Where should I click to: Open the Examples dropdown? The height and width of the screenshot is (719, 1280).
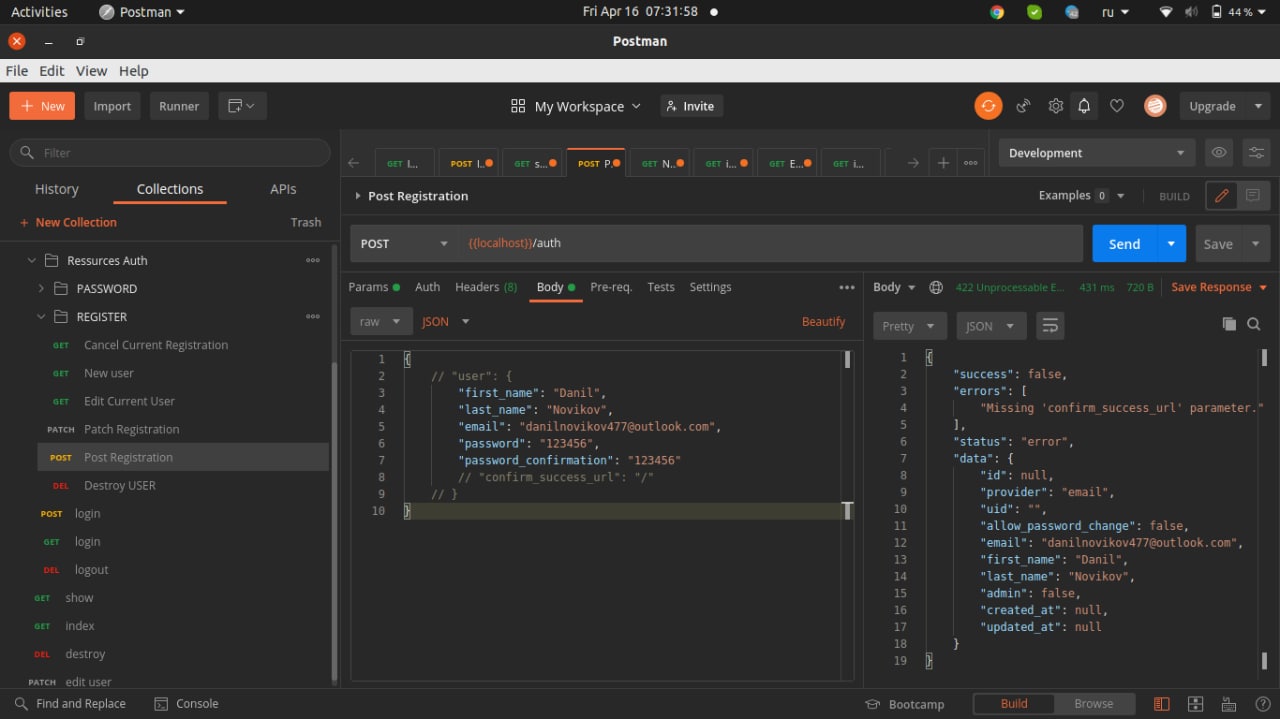click(x=1082, y=196)
